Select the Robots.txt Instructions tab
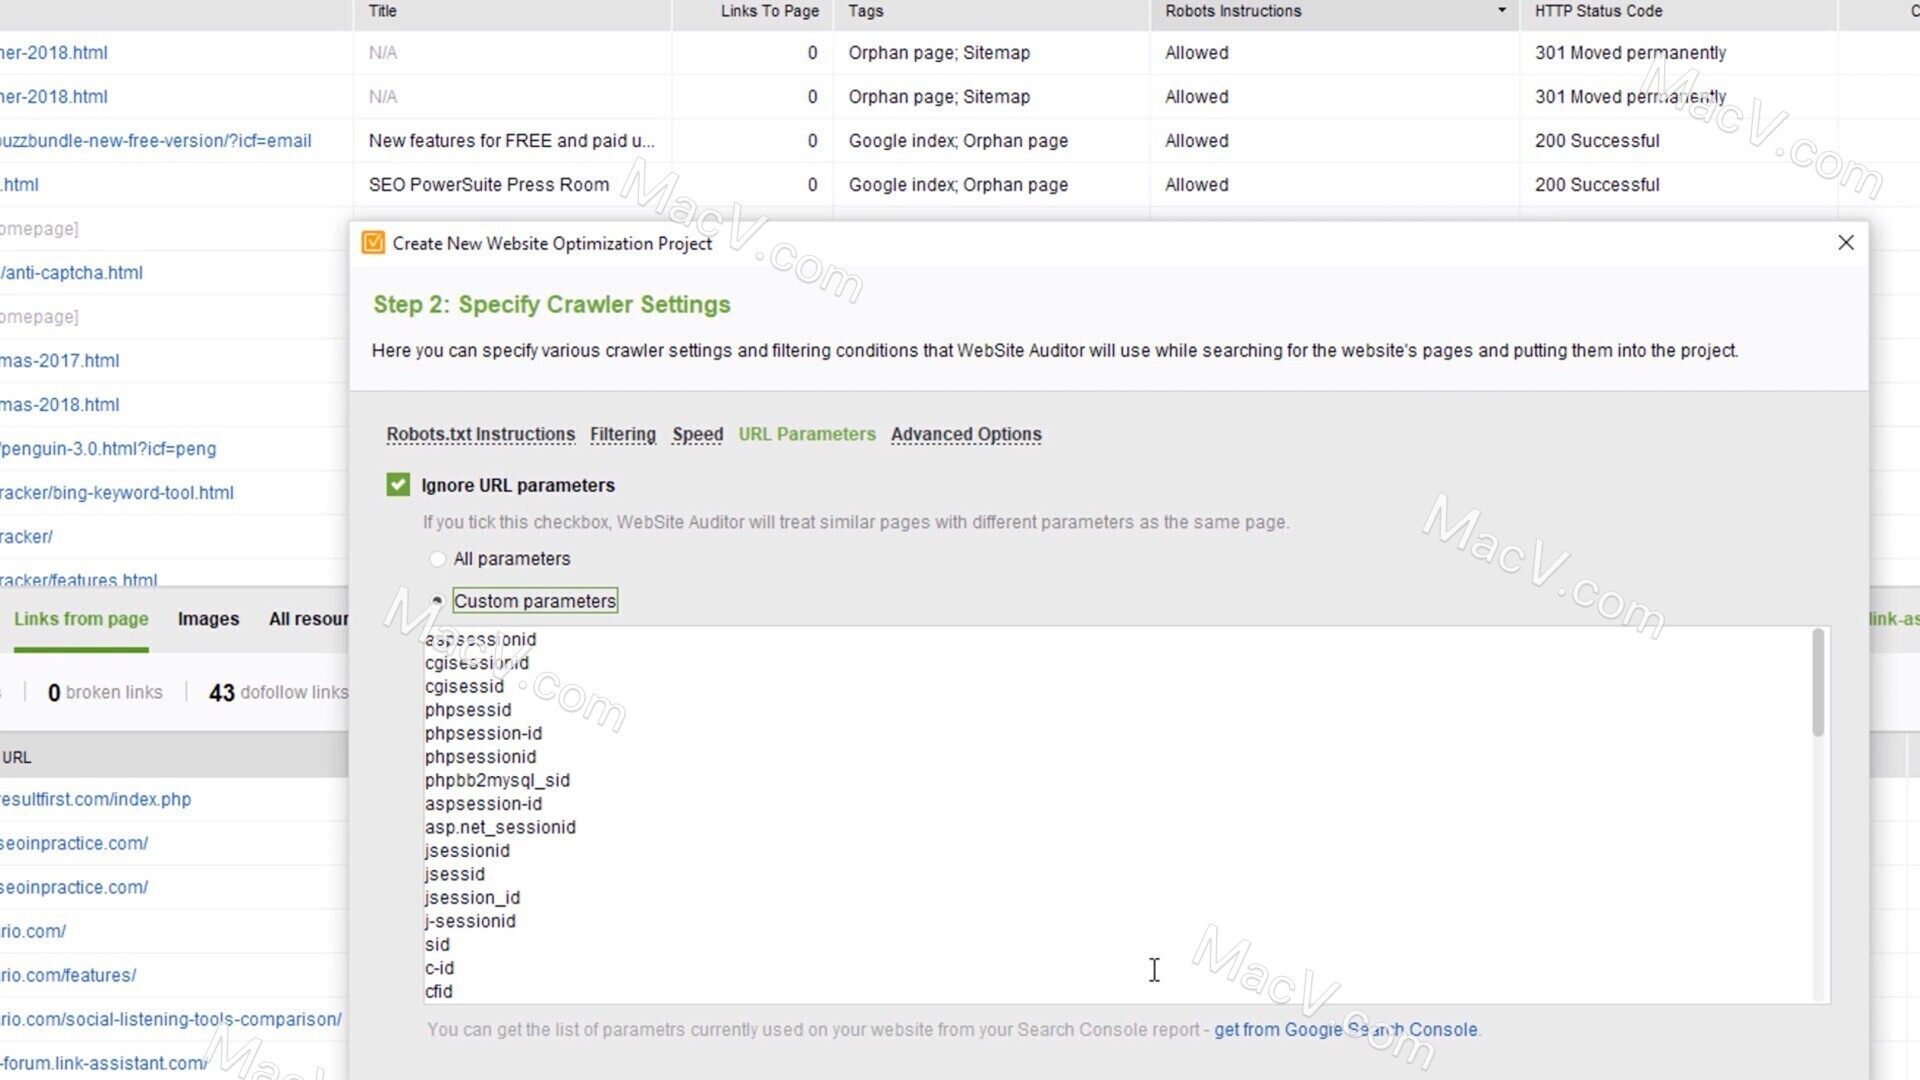Image resolution: width=1920 pixels, height=1080 pixels. (480, 434)
